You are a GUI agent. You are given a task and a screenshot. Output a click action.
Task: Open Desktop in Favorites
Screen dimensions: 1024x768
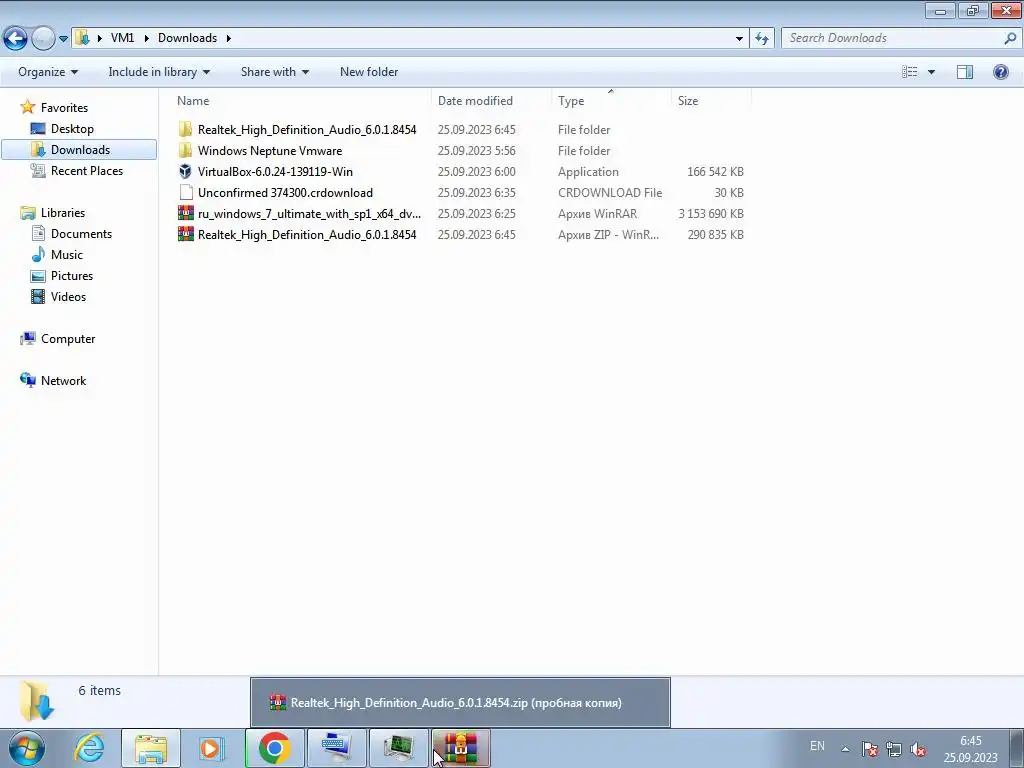pos(72,129)
